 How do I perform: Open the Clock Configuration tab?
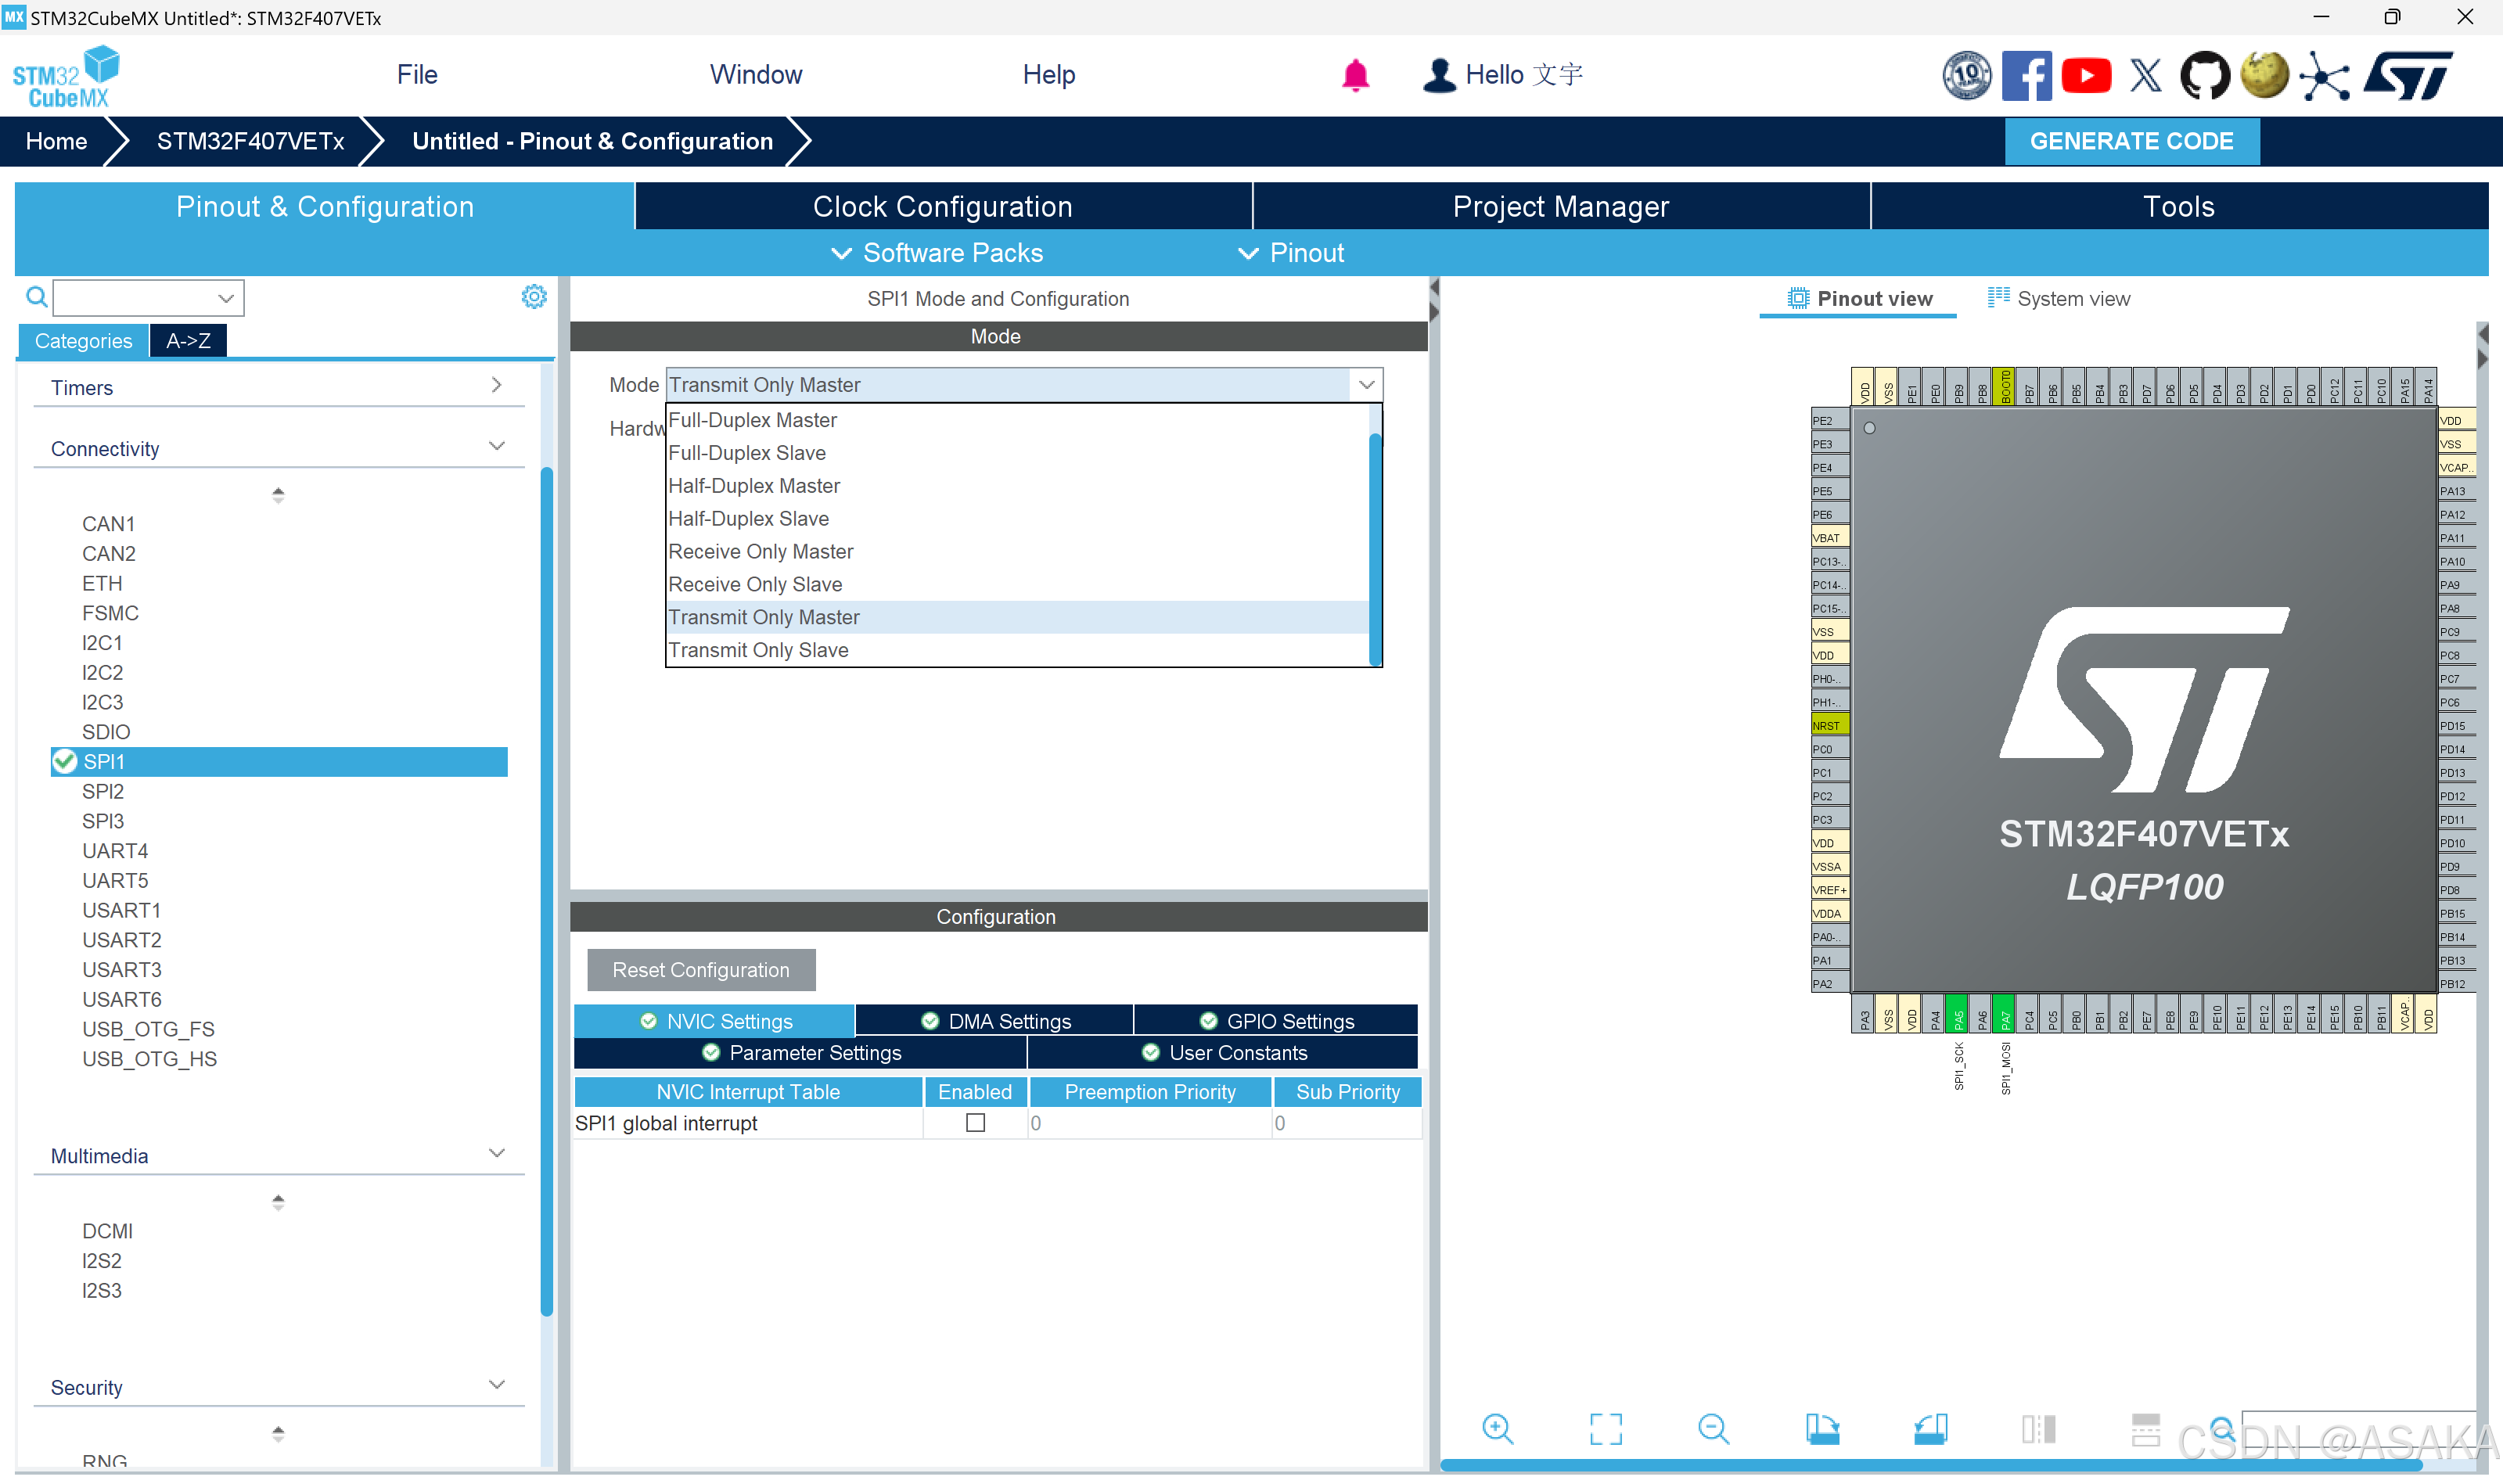coord(942,206)
